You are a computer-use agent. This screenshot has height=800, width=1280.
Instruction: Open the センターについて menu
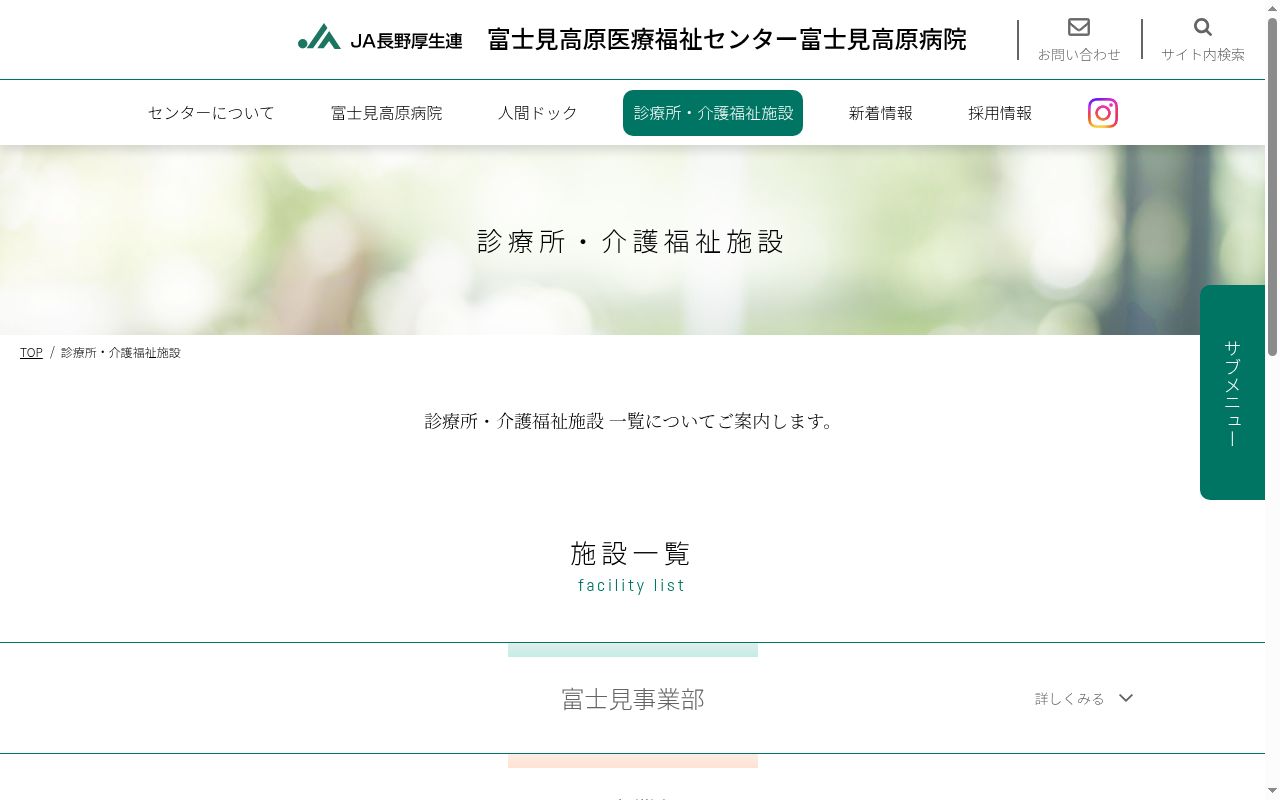pyautogui.click(x=211, y=113)
